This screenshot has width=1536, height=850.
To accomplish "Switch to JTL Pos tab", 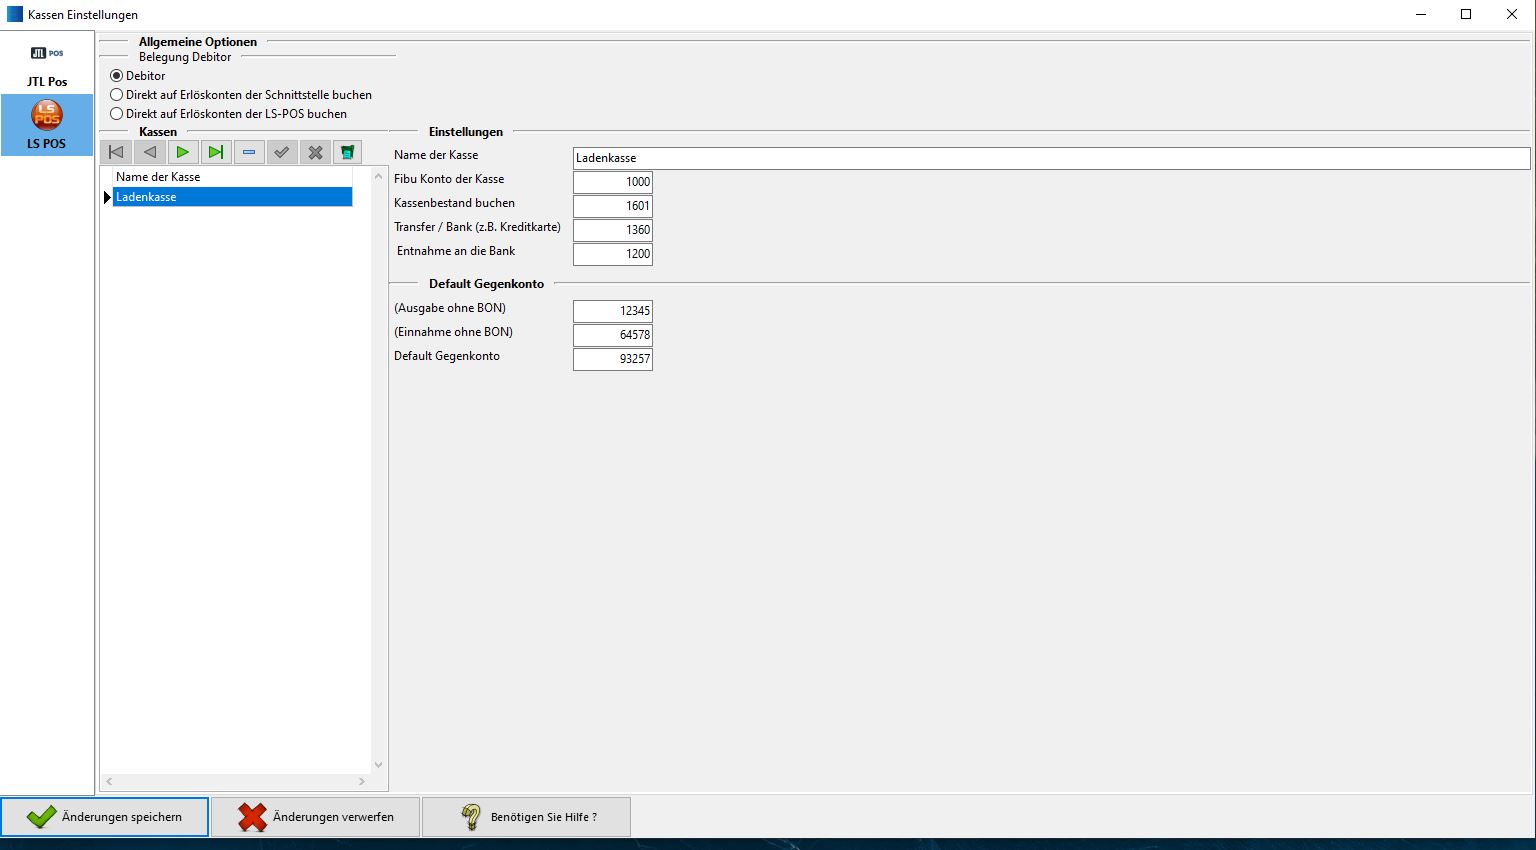I will coord(47,65).
